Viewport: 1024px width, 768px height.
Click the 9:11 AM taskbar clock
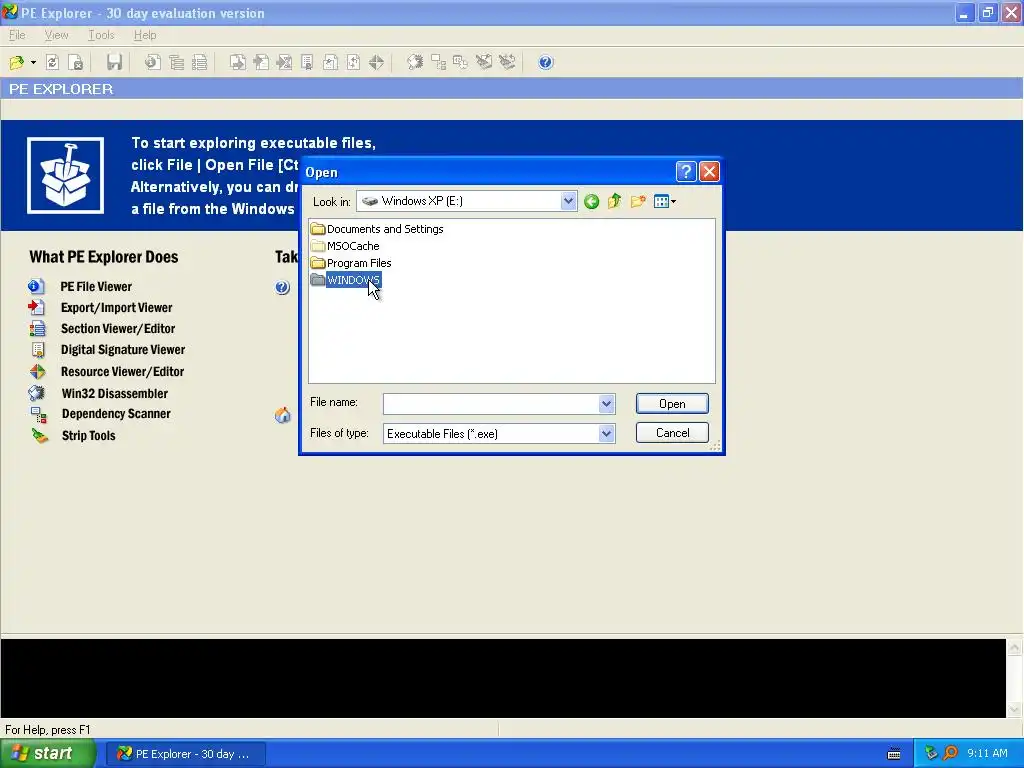pos(987,754)
